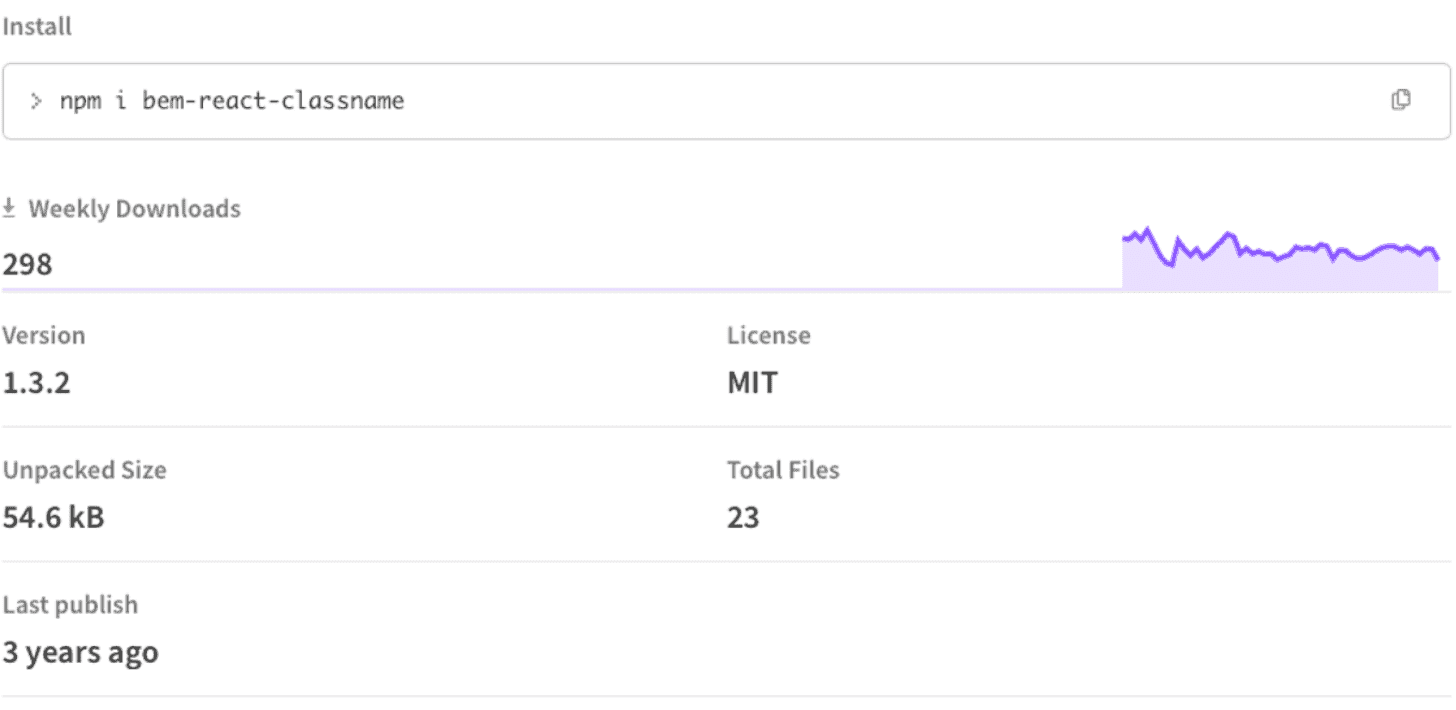The width and height of the screenshot is (1456, 710).
Task: Click the npm i bem-react-classname command text
Action: pyautogui.click(x=231, y=101)
